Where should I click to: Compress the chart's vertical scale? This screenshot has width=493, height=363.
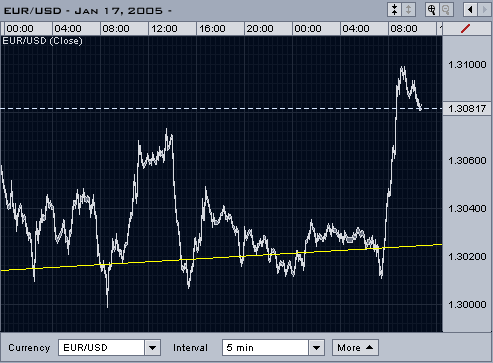pos(394,10)
